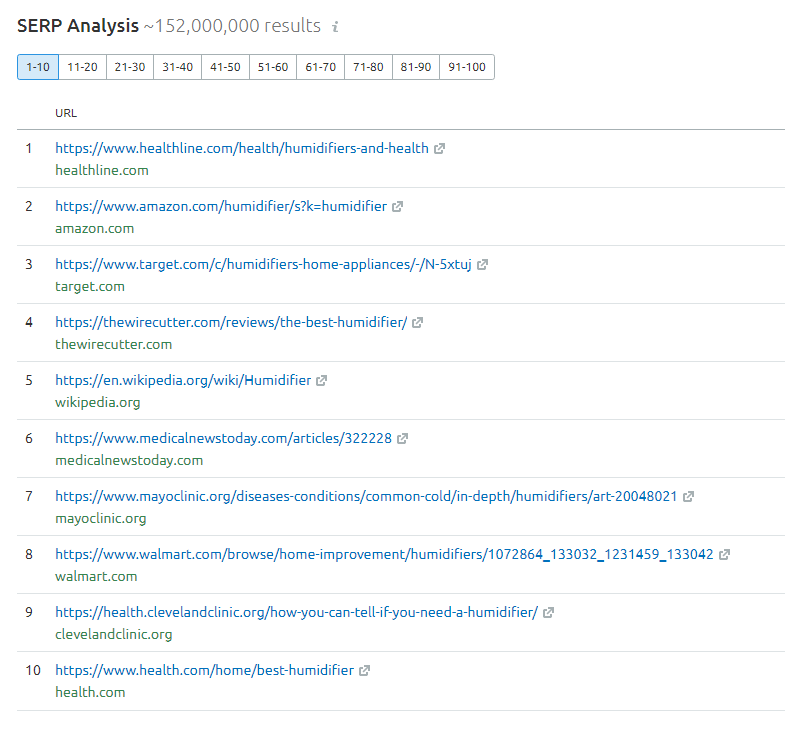Open external link icon for walmart URL

click(724, 555)
